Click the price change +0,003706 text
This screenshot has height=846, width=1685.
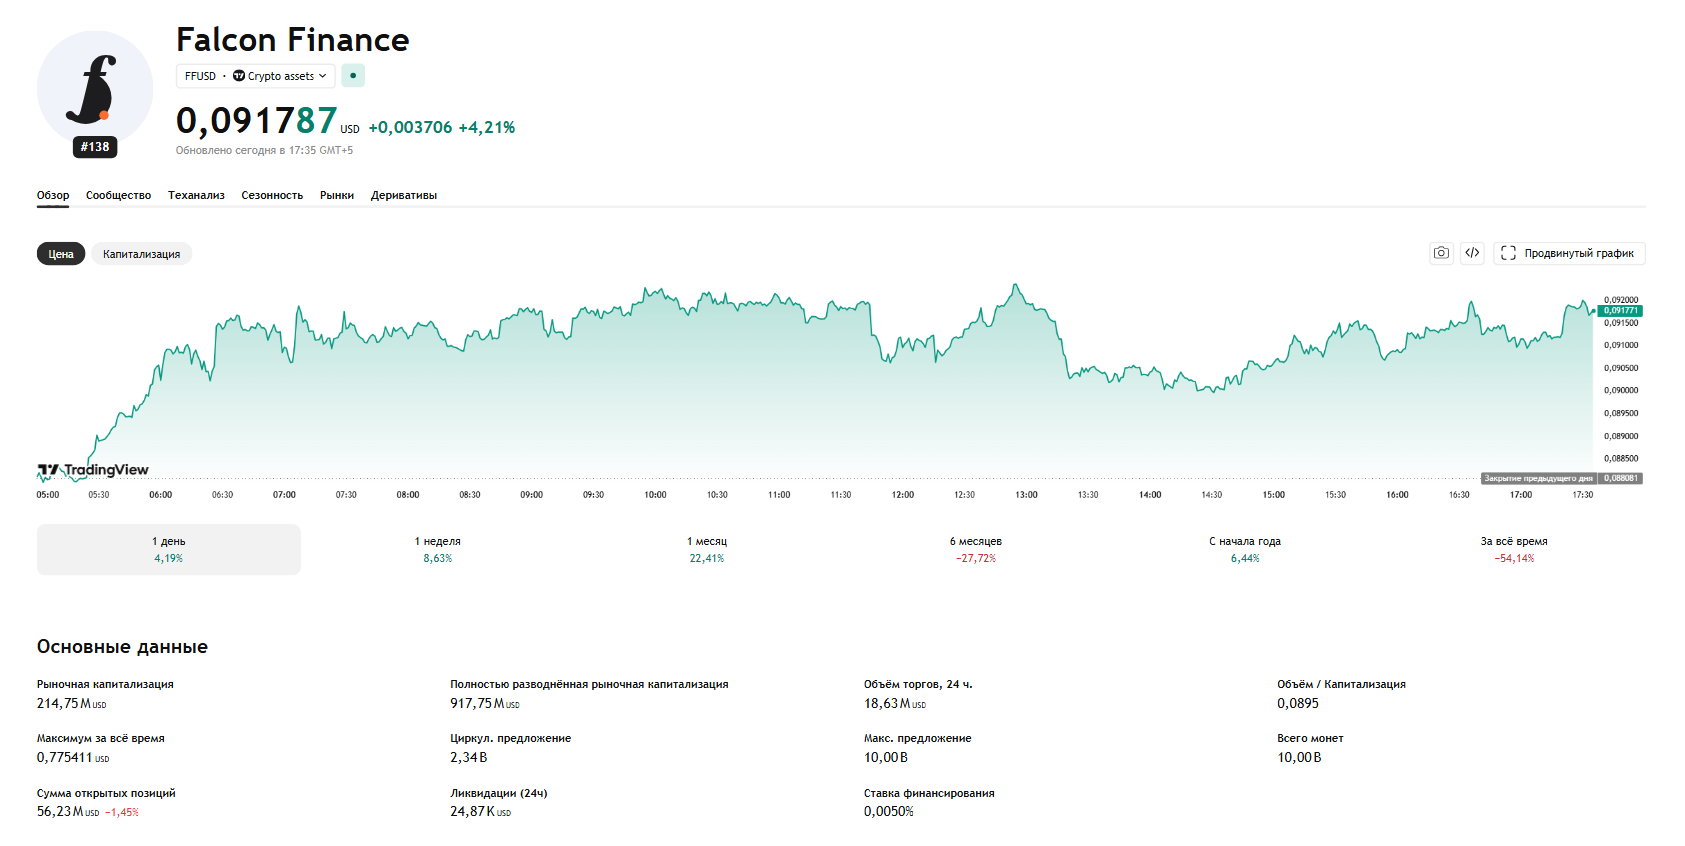(x=411, y=127)
